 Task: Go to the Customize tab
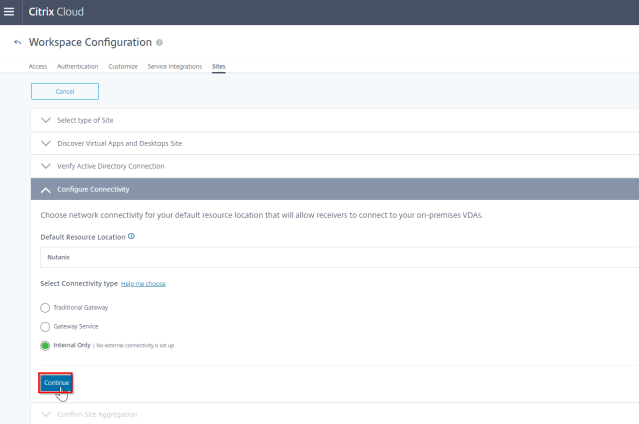tap(123, 66)
